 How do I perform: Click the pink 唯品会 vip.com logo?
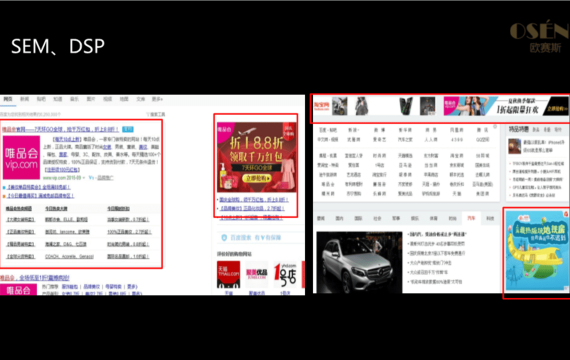21,157
